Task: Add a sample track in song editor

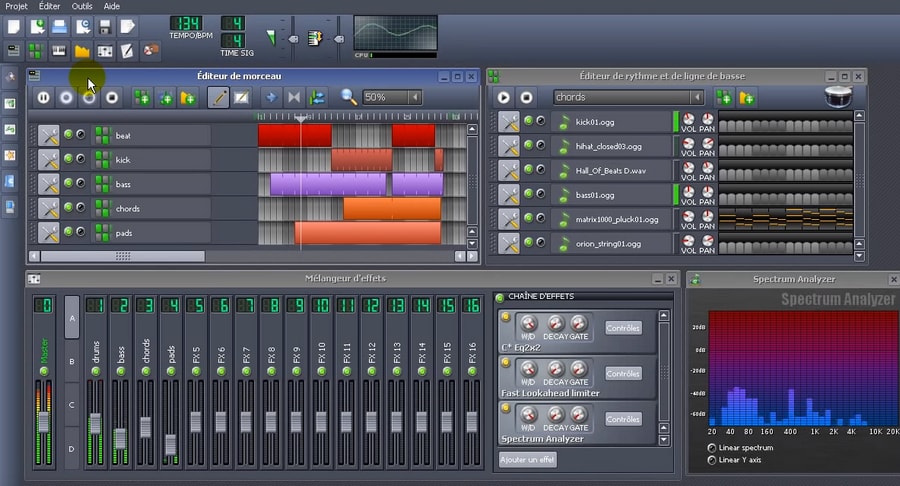Action: point(165,98)
